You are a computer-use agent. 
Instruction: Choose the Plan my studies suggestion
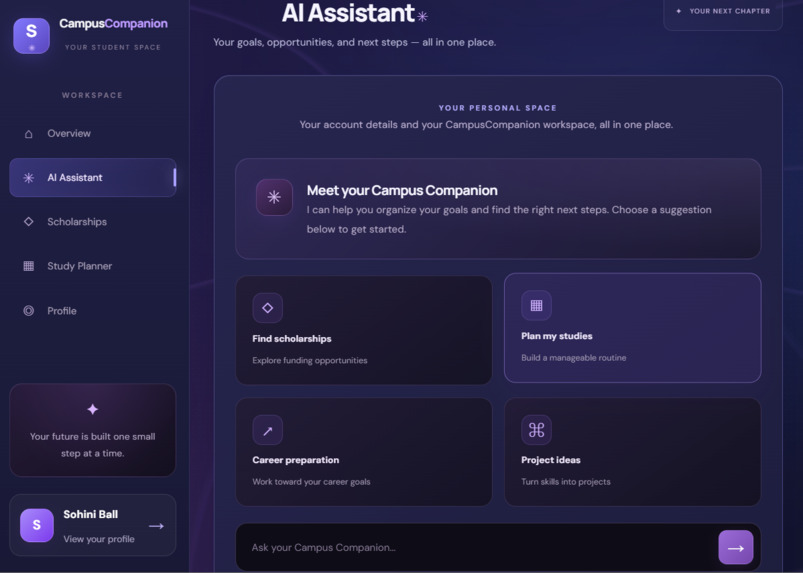click(x=632, y=328)
